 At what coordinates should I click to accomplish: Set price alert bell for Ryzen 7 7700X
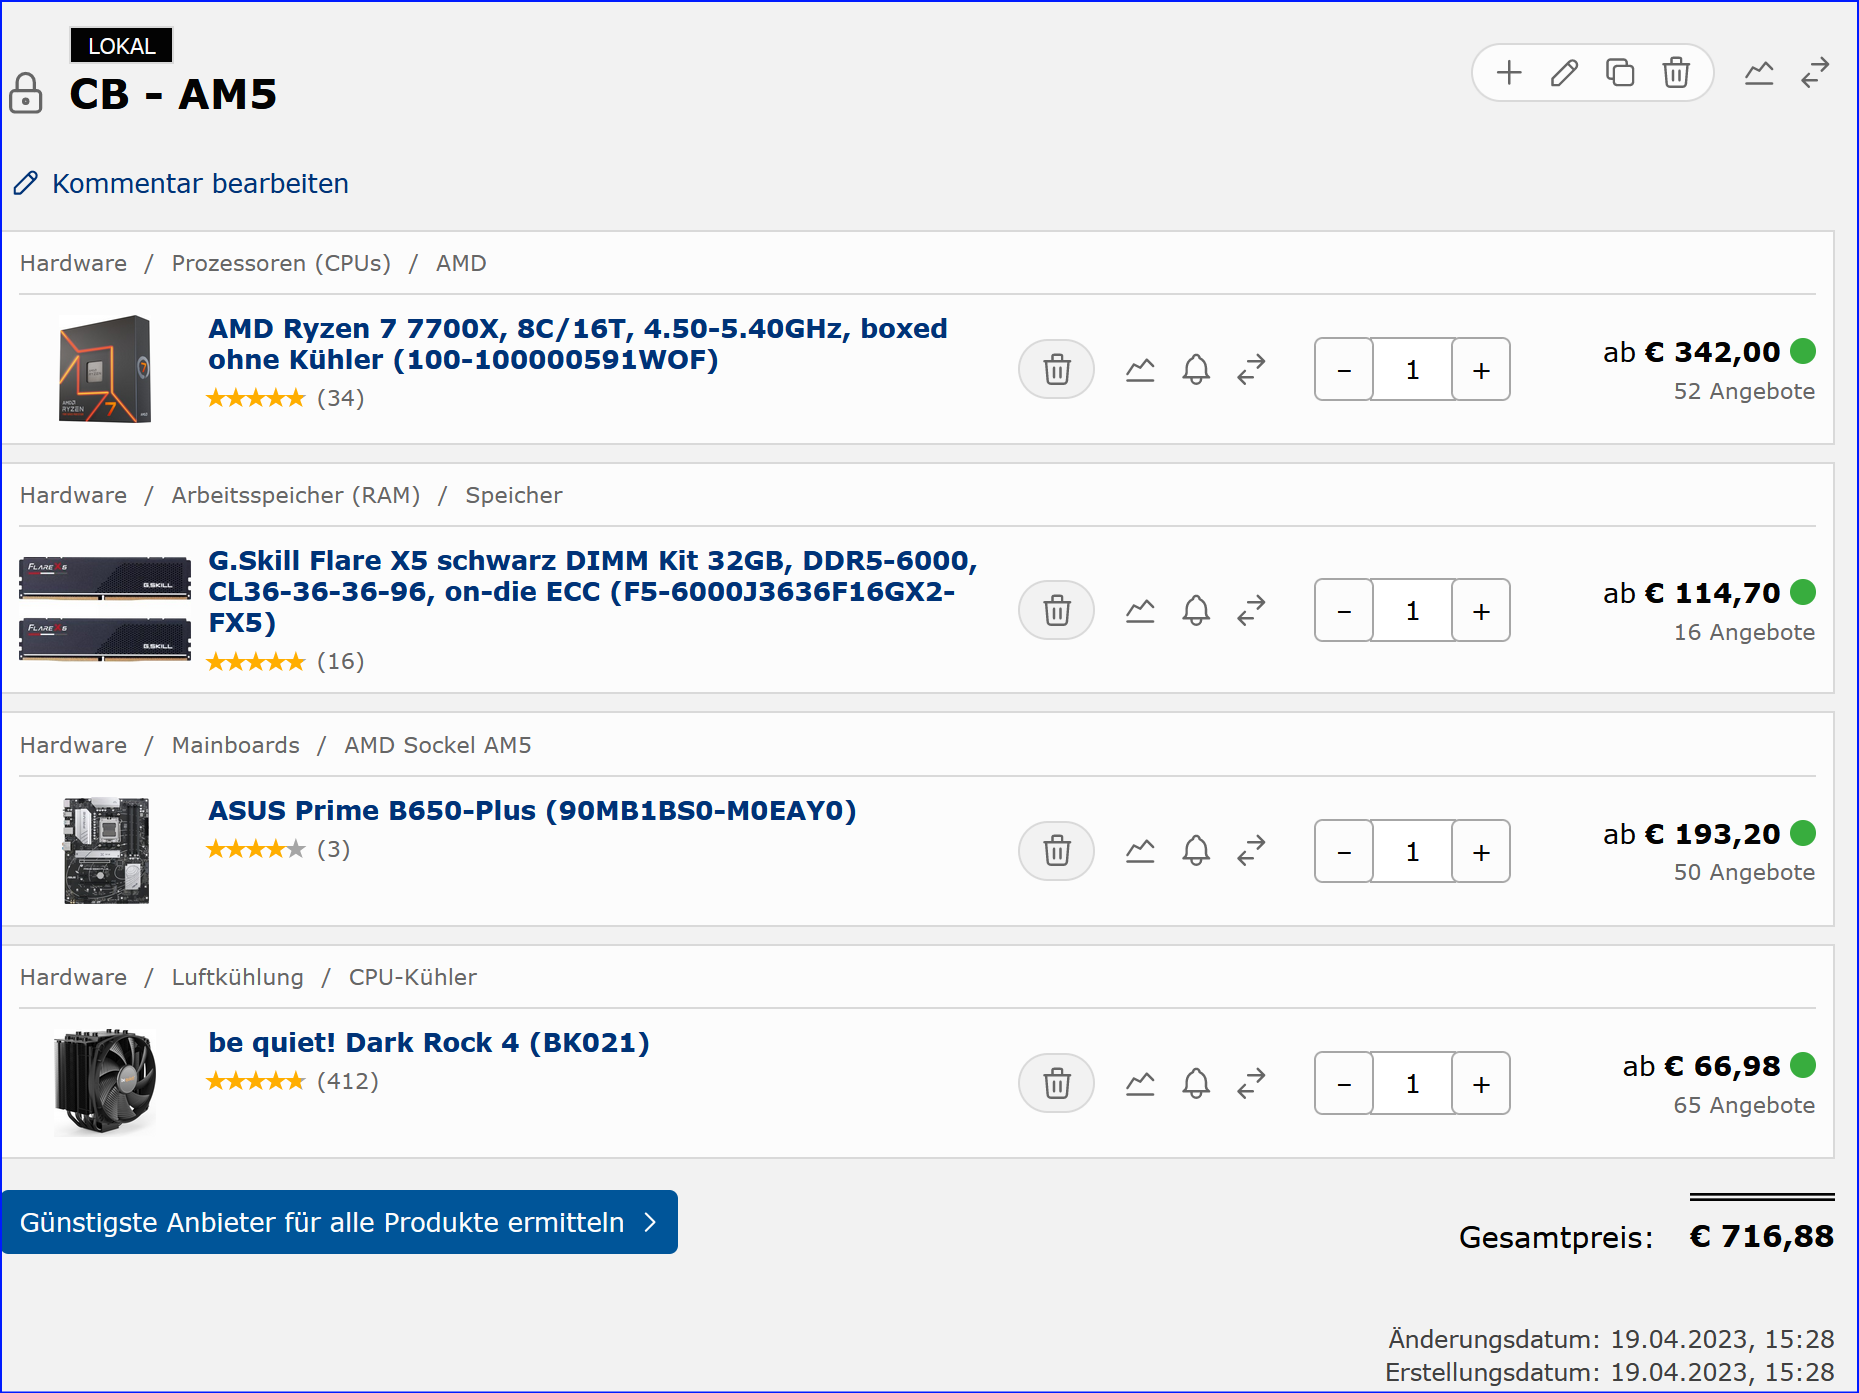[x=1196, y=370]
